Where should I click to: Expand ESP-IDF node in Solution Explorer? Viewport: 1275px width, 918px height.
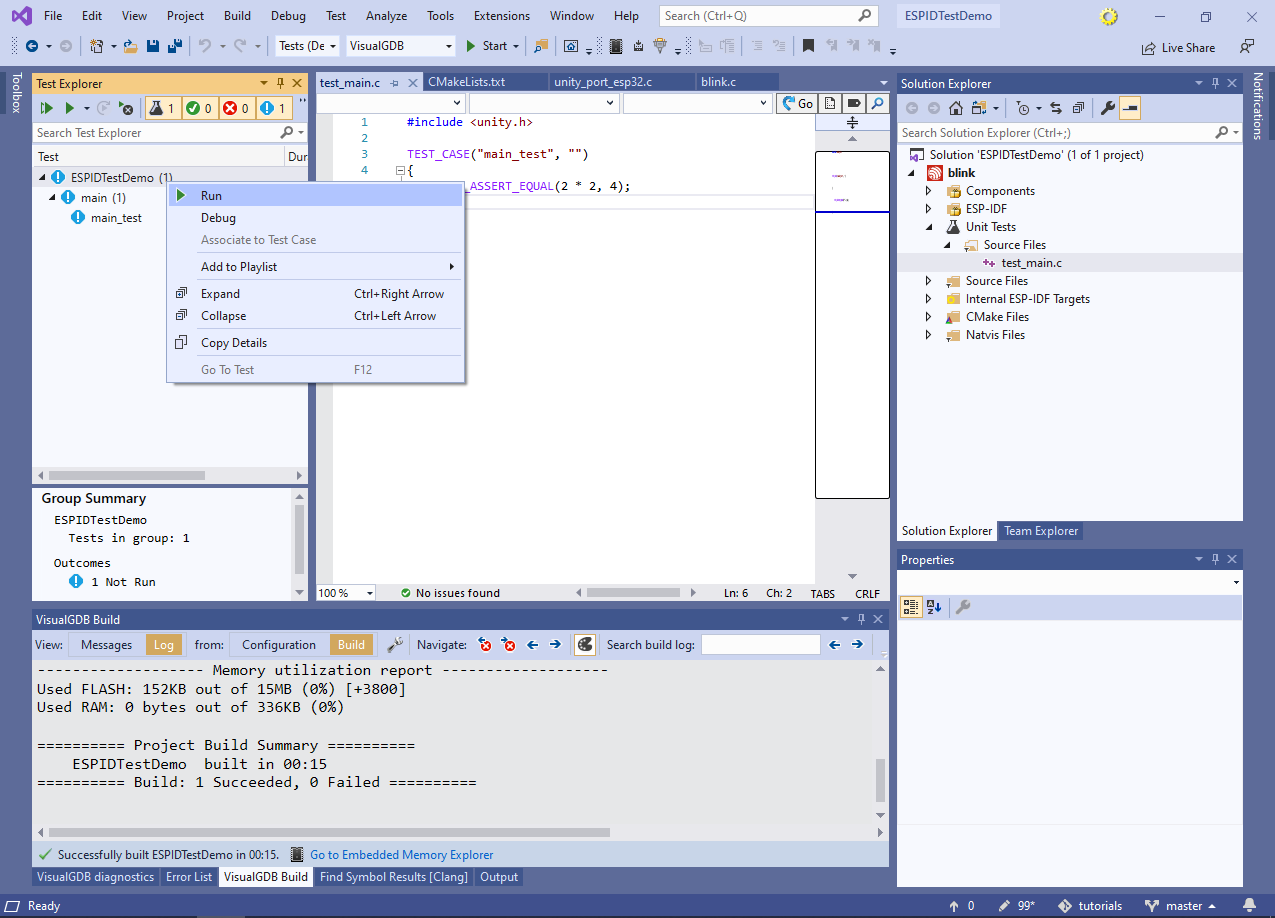928,209
